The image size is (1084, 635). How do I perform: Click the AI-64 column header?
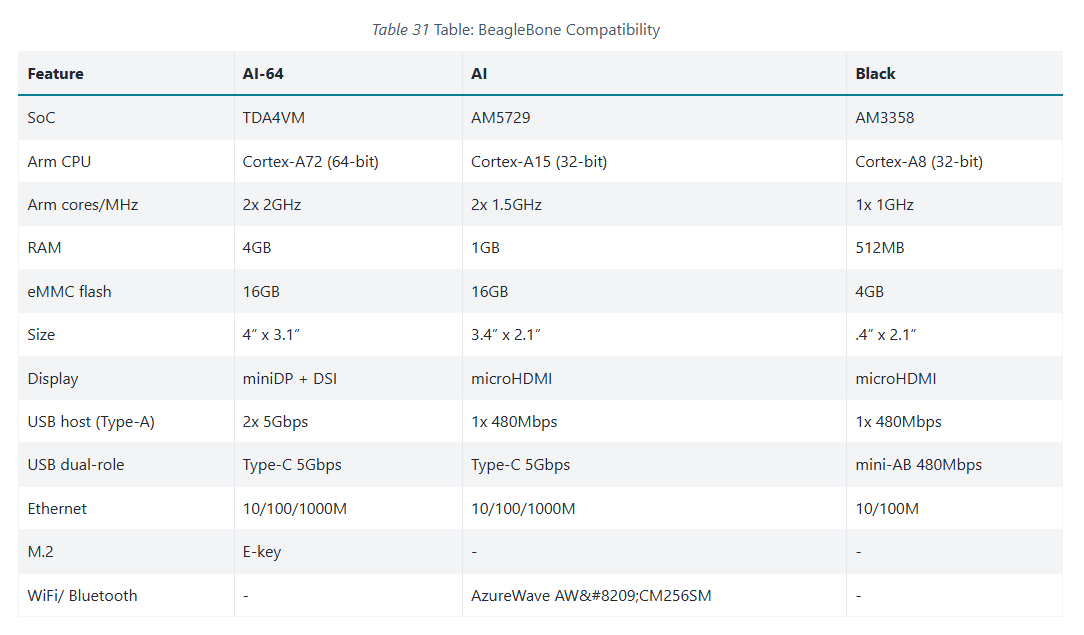click(264, 74)
